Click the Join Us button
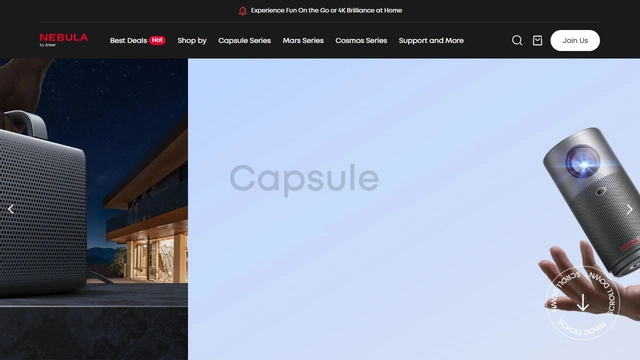Viewport: 640px width, 360px height. pyautogui.click(x=575, y=40)
